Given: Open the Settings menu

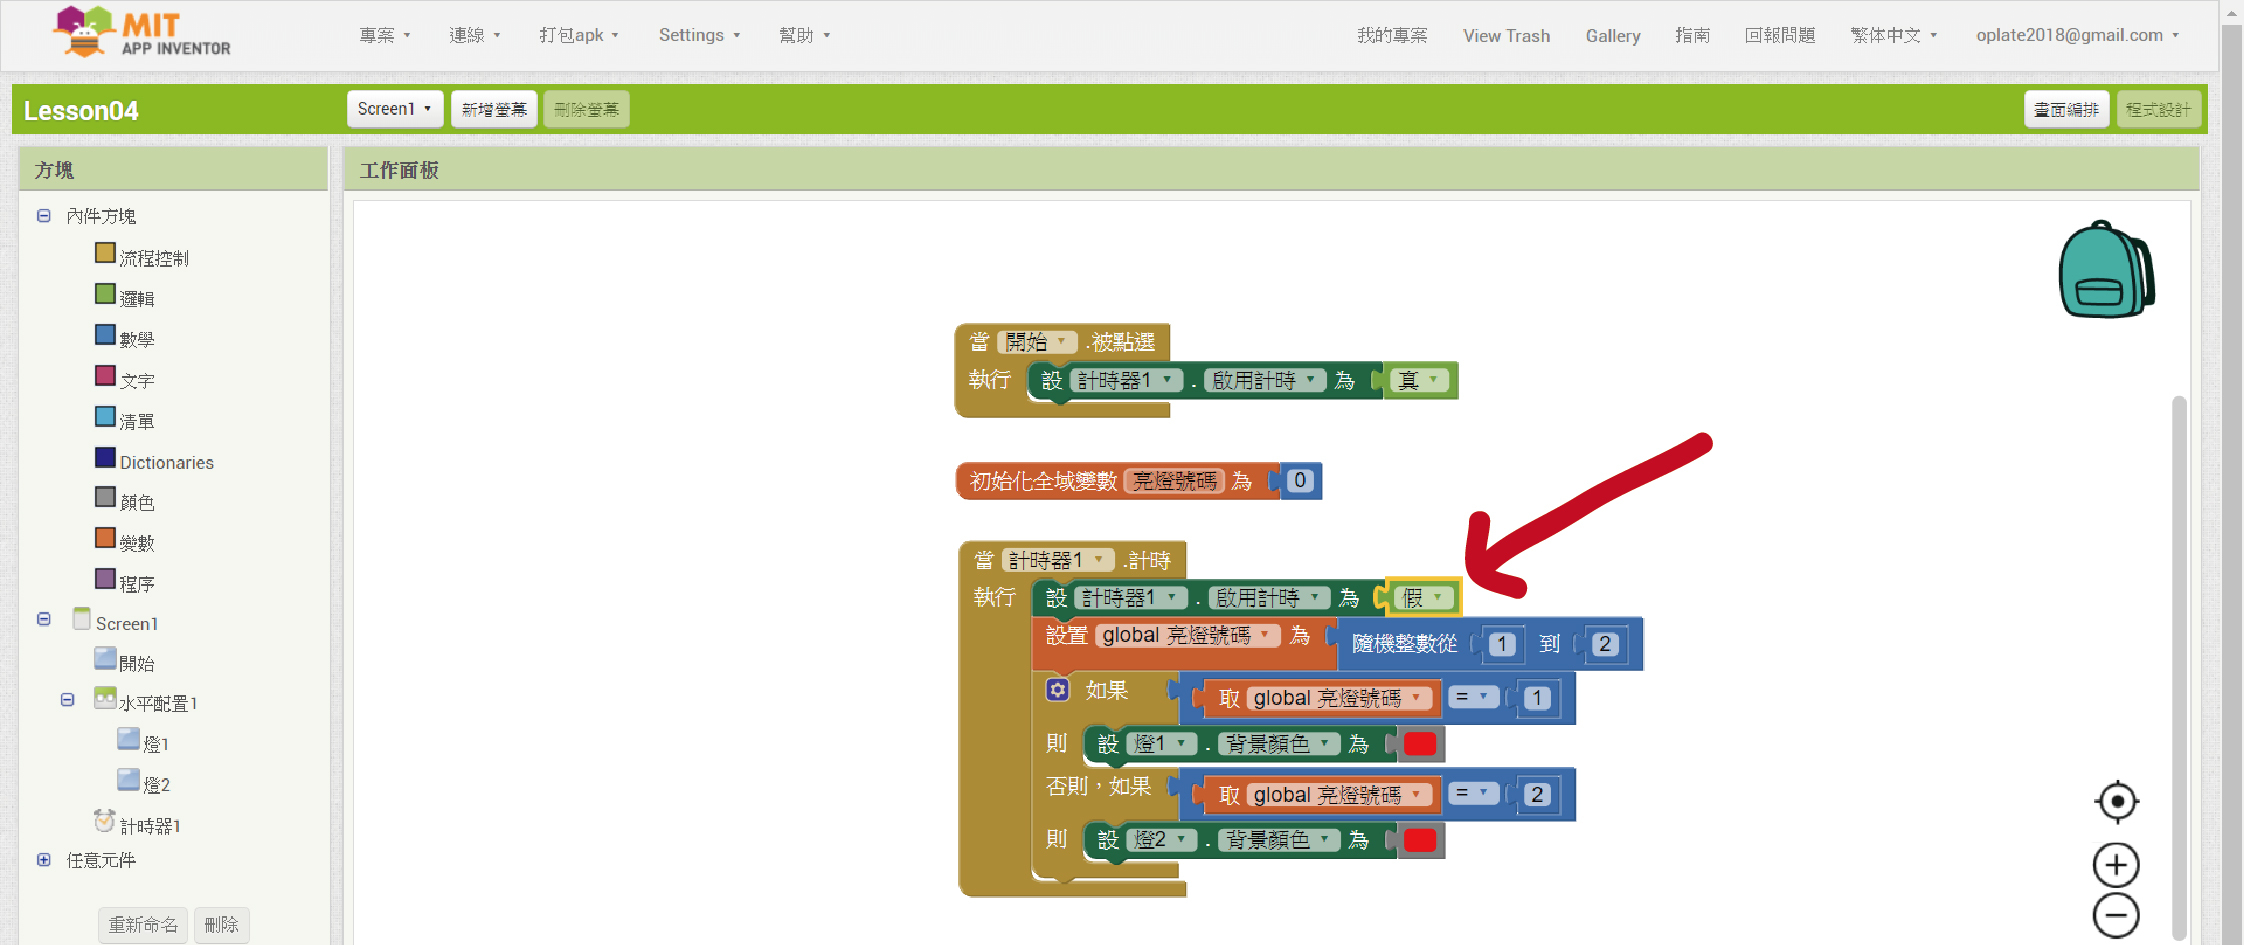Looking at the screenshot, I should [699, 35].
